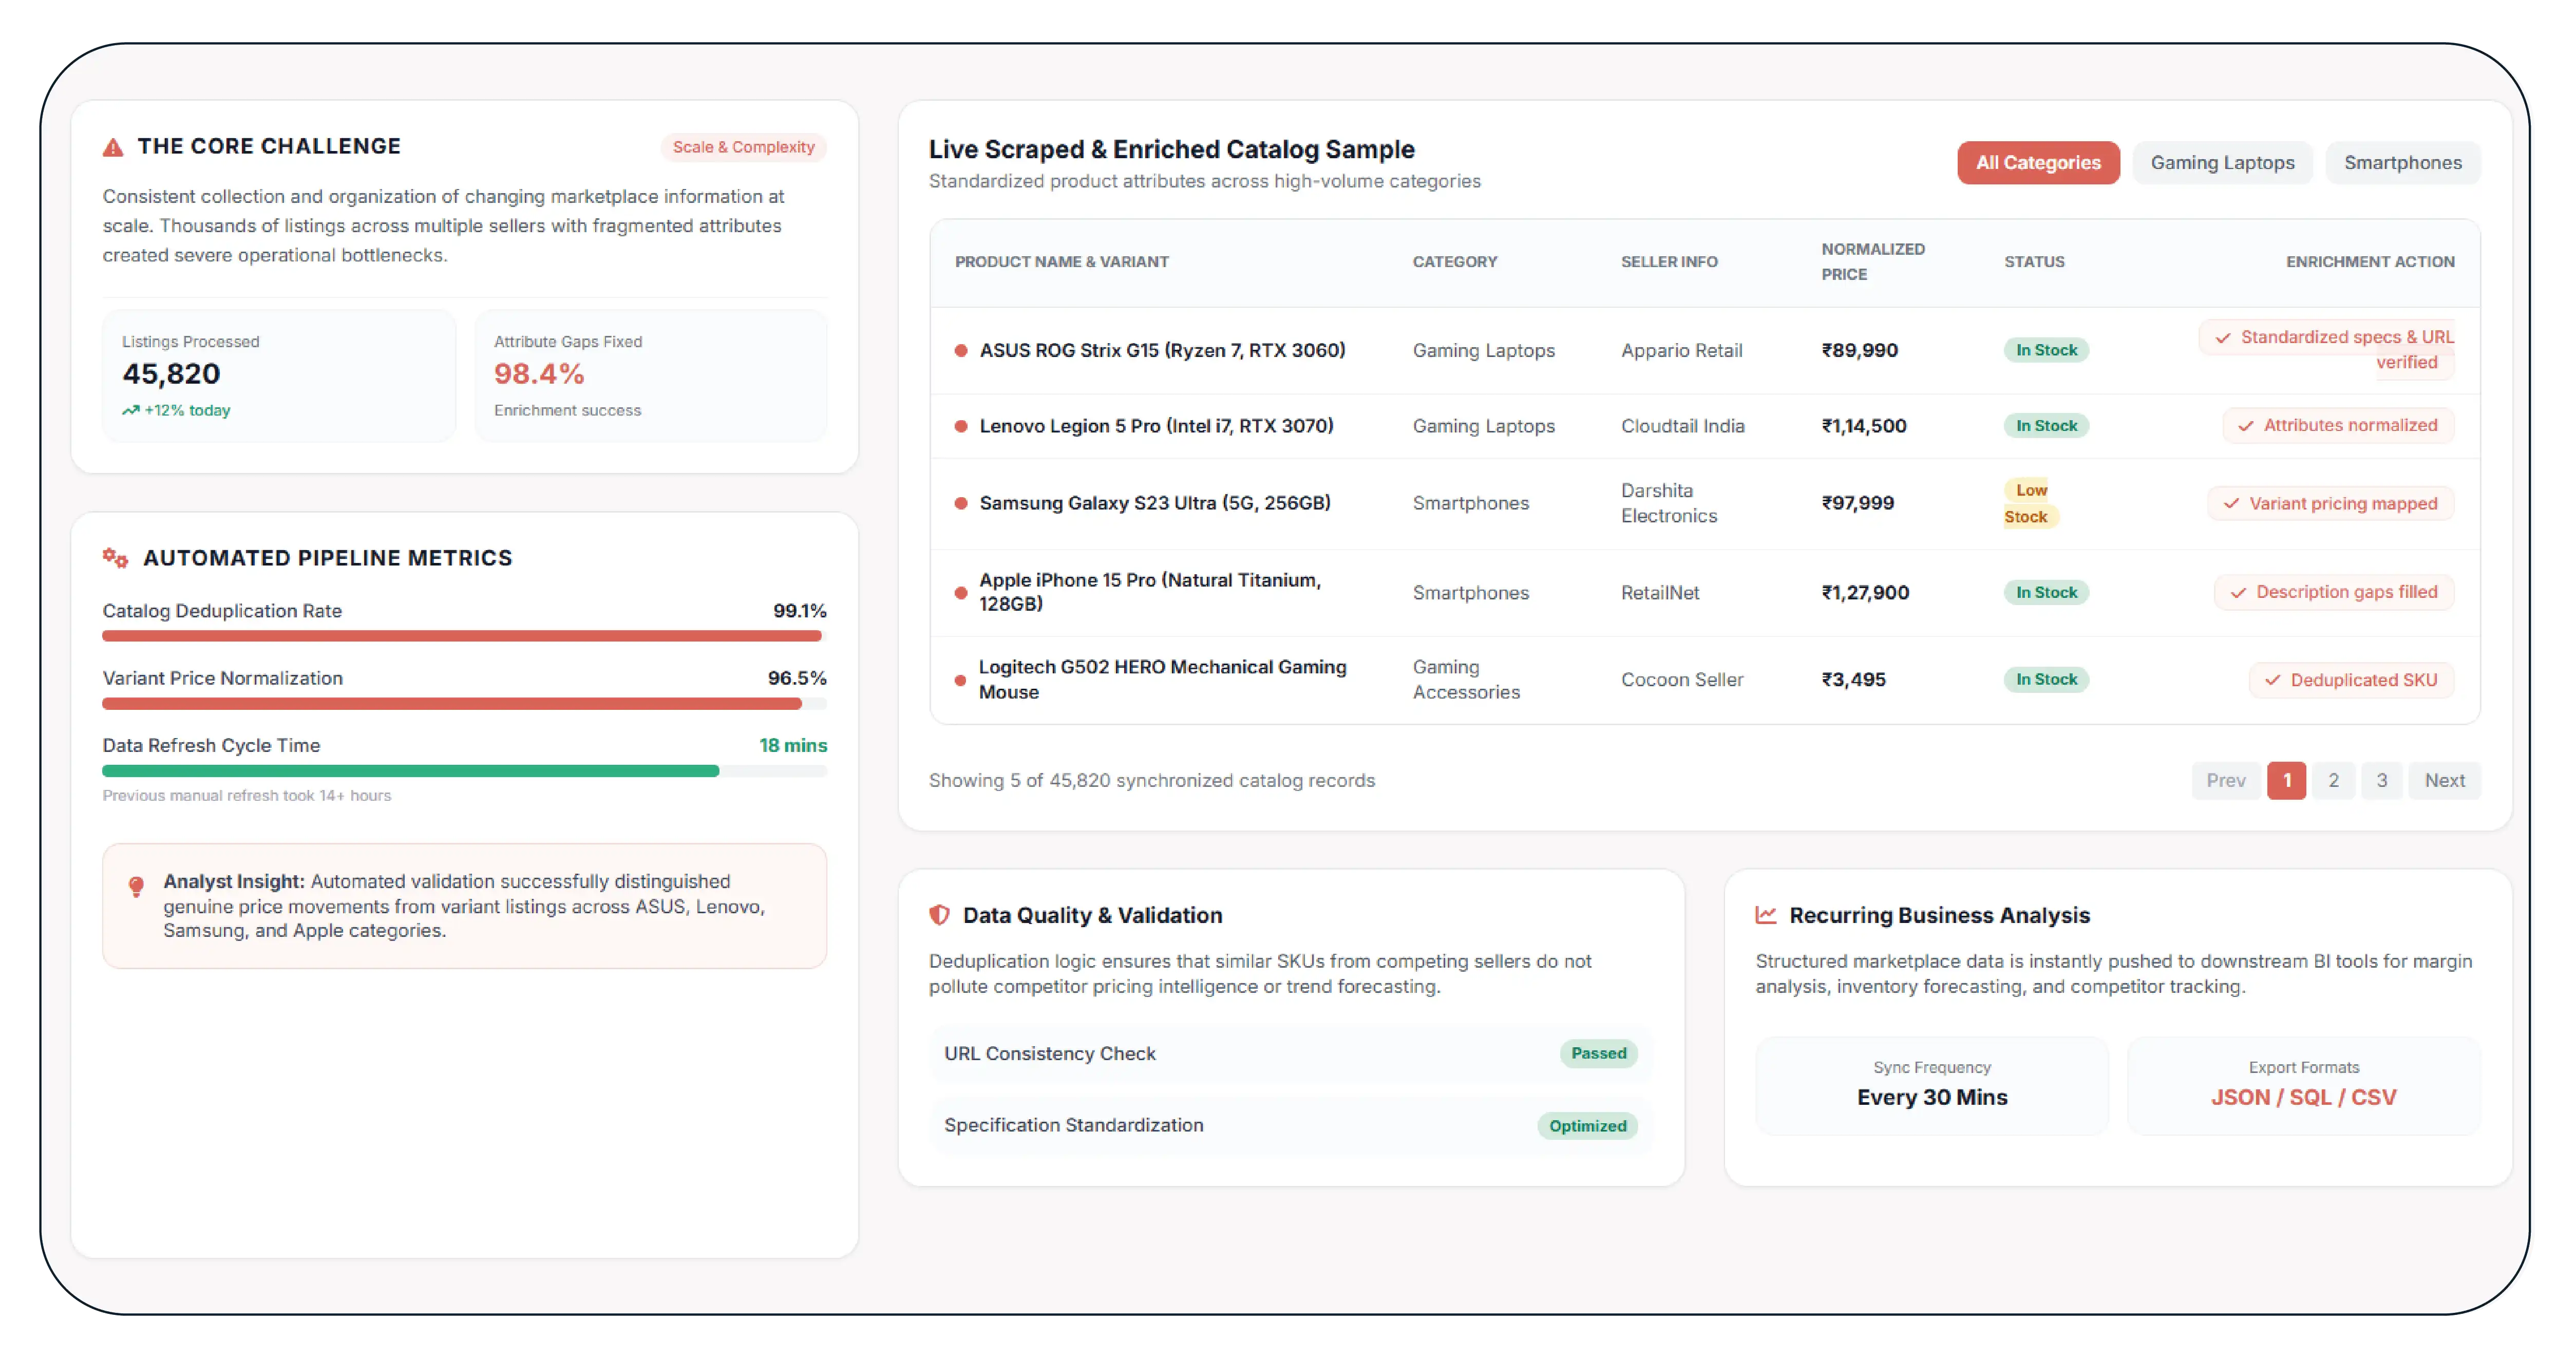Click the Normalized Price column header
The image size is (2576, 1357).
pos(1872,261)
